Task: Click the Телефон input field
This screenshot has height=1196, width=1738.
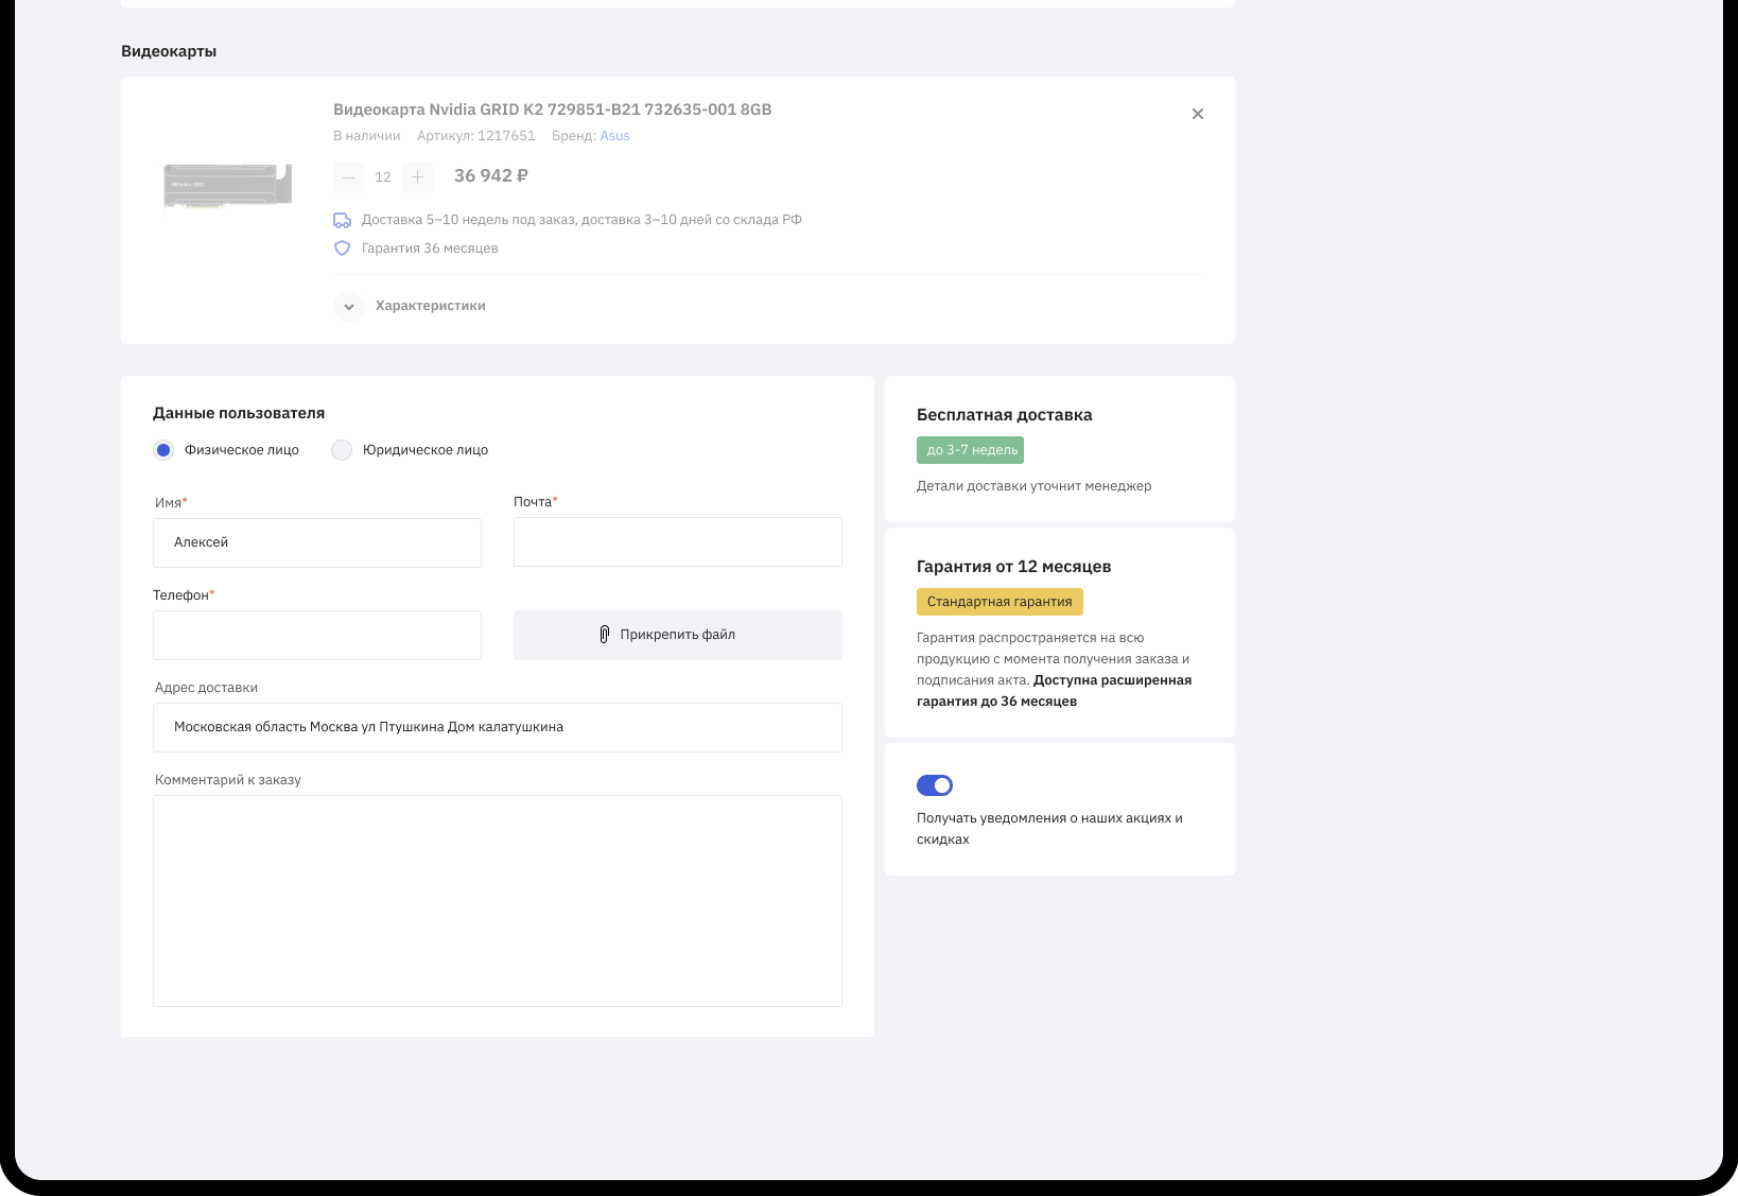Action: click(317, 635)
